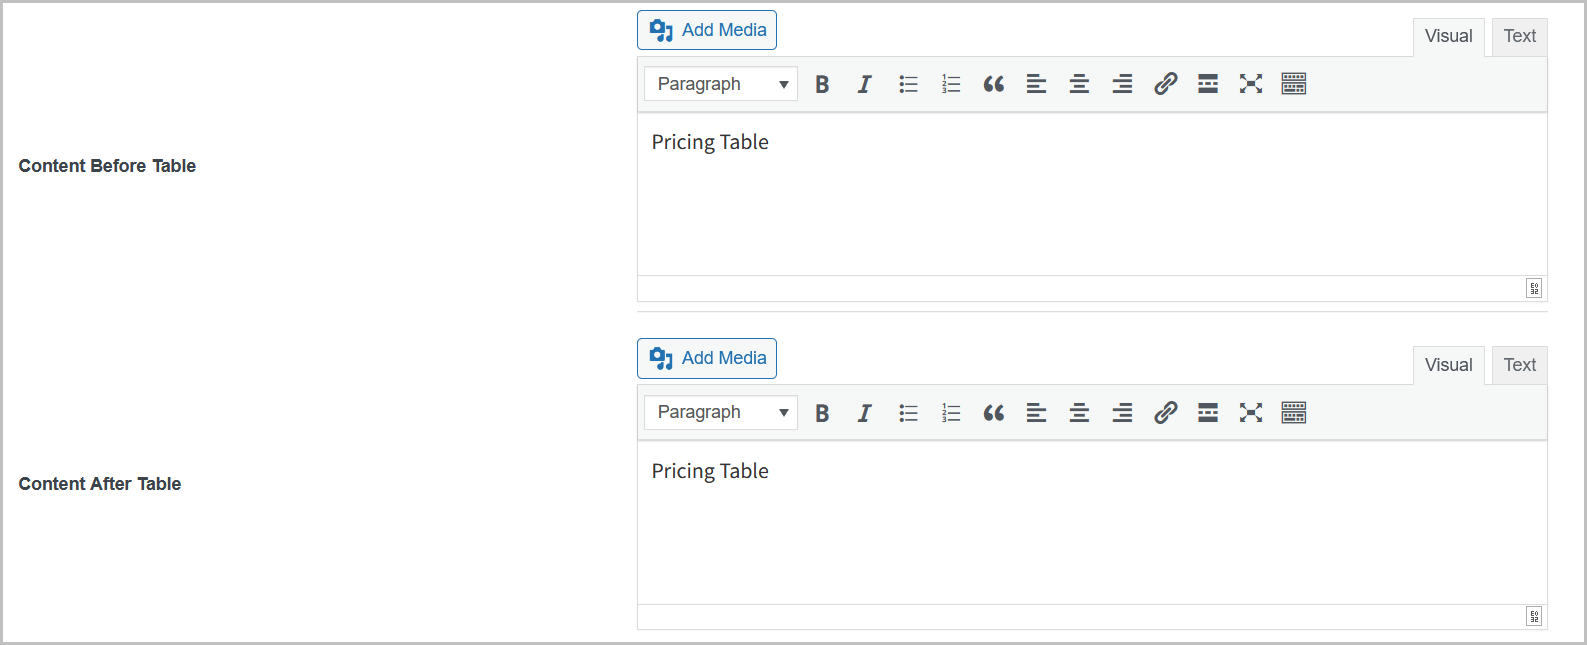Enter fullscreen mode in the bottom editor
Image resolution: width=1587 pixels, height=645 pixels.
[x=1250, y=412]
